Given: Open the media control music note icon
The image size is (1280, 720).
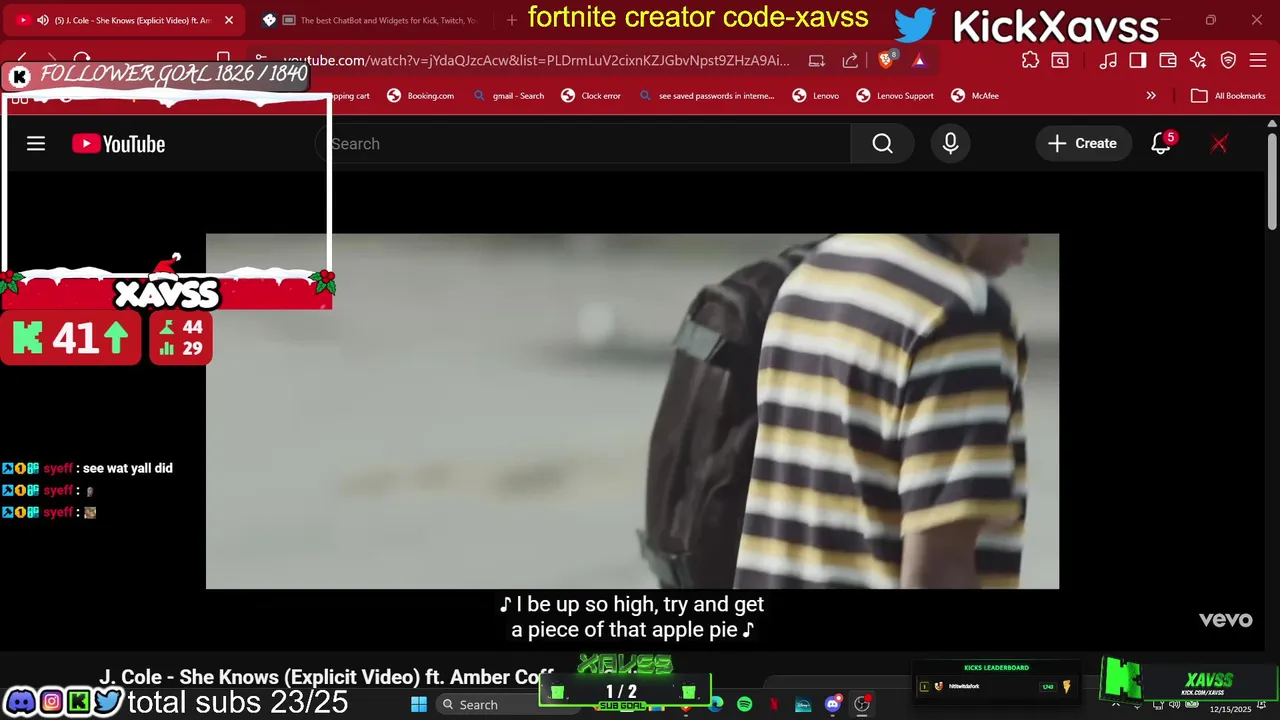Looking at the screenshot, I should 1108,61.
